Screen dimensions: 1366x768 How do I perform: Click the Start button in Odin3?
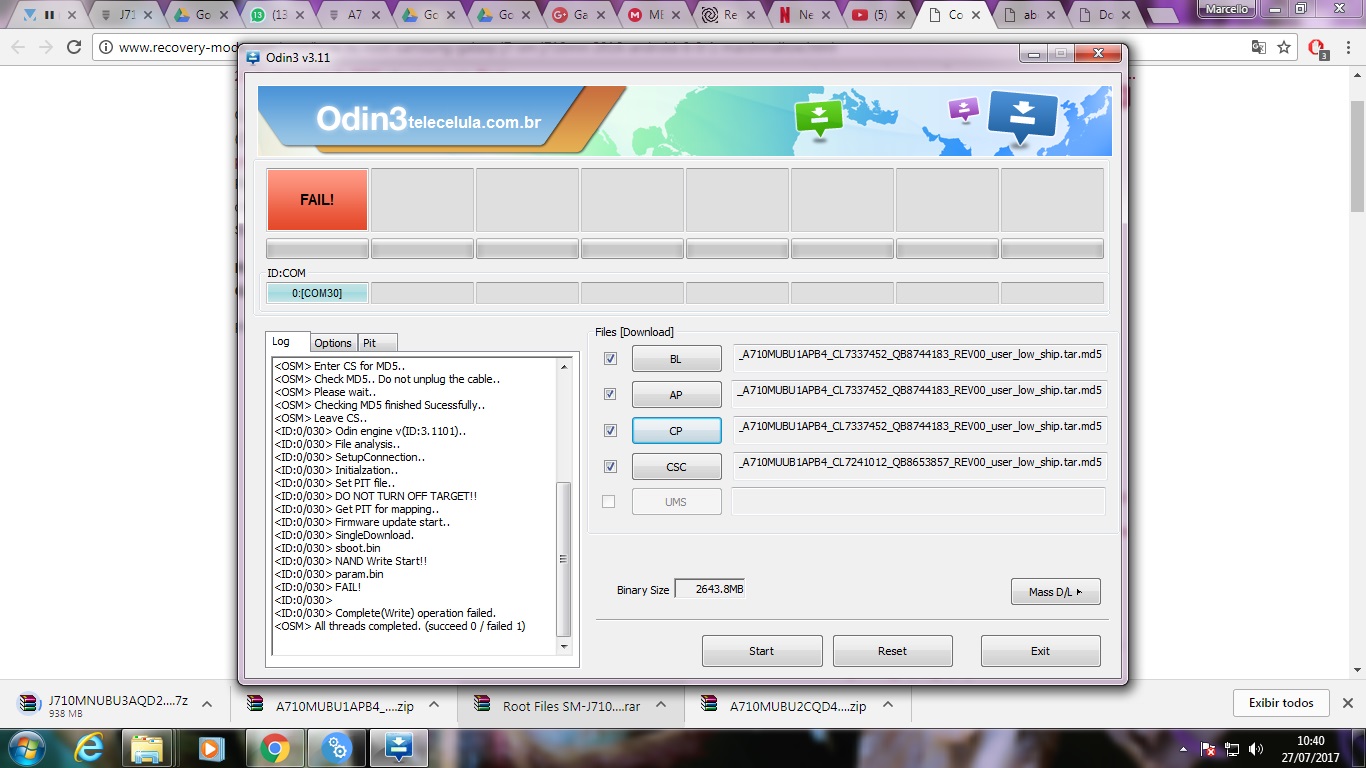pos(762,651)
